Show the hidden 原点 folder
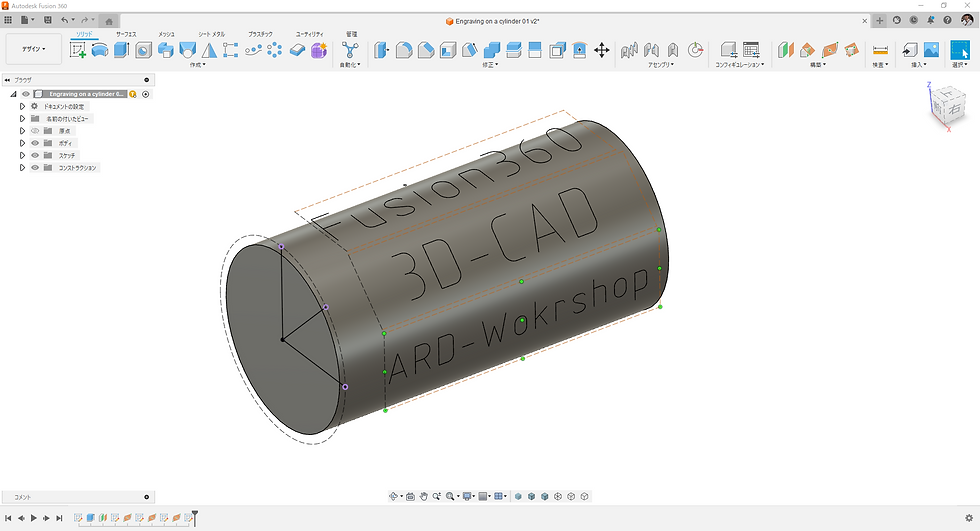Viewport: 980px width, 531px height. click(x=35, y=131)
